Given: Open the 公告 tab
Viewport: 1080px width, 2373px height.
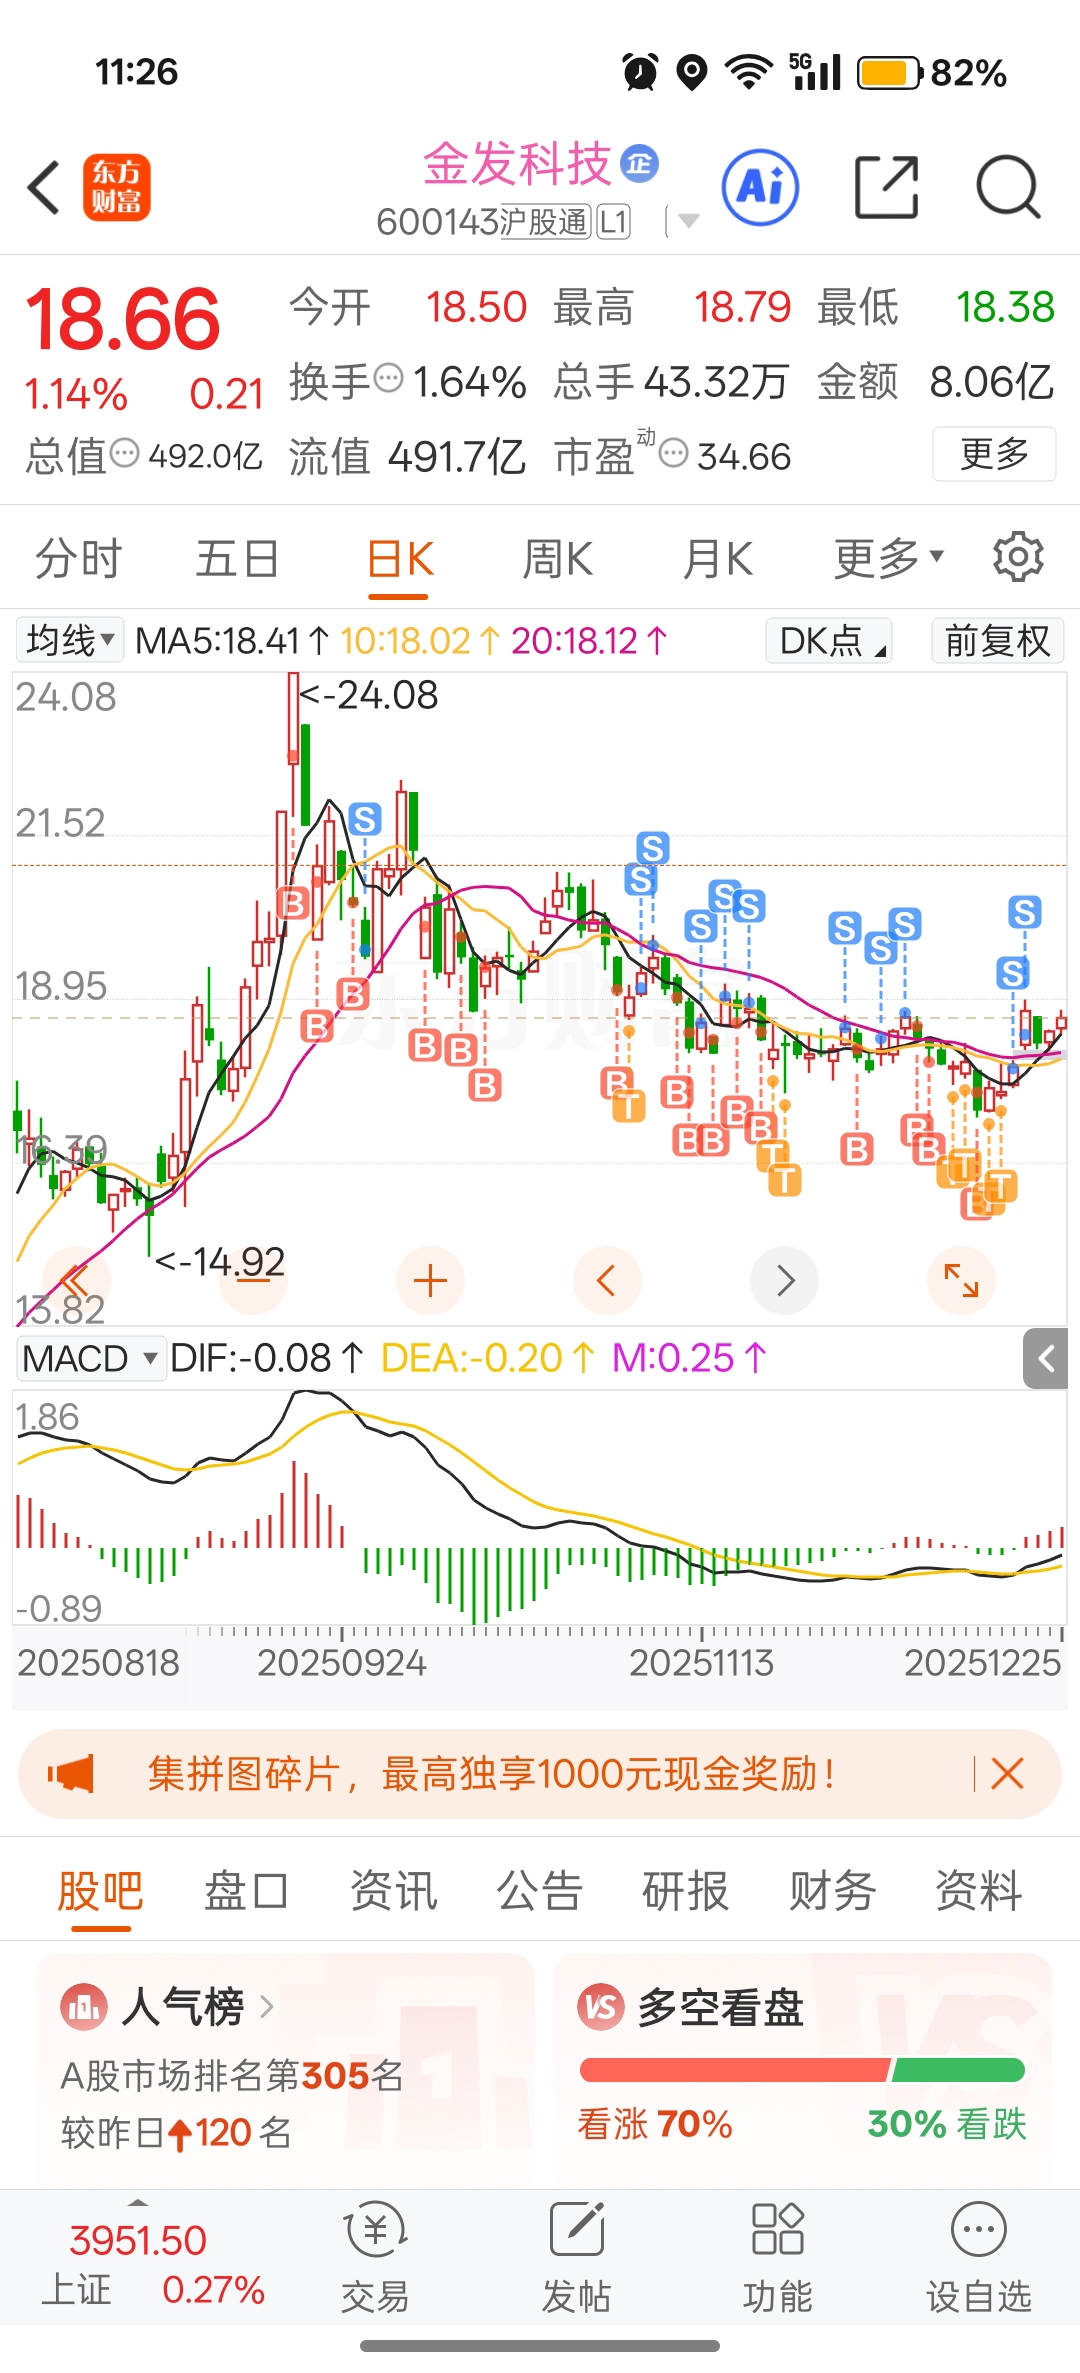Looking at the screenshot, I should pos(539,1891).
